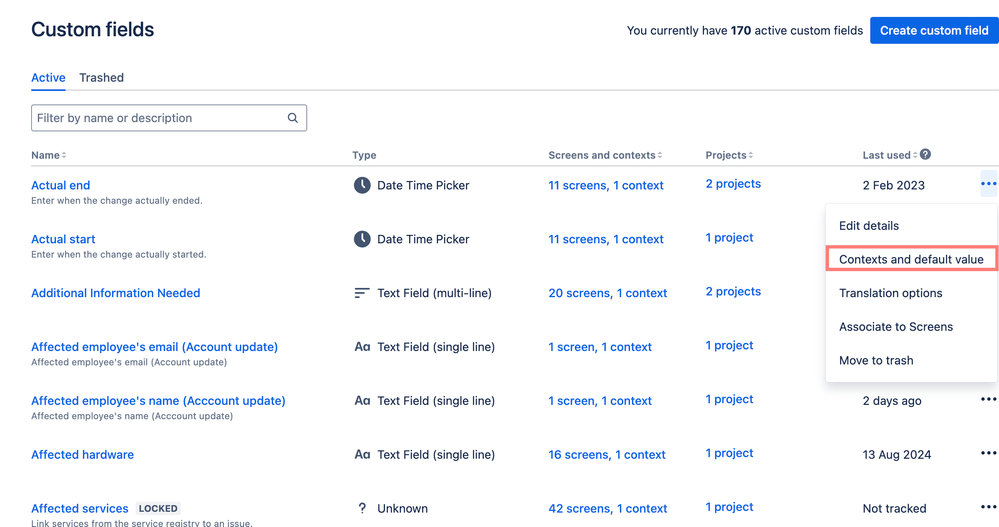This screenshot has height=527, width=999.
Task: Open Affected employee's email (Account update)
Action: tap(154, 347)
